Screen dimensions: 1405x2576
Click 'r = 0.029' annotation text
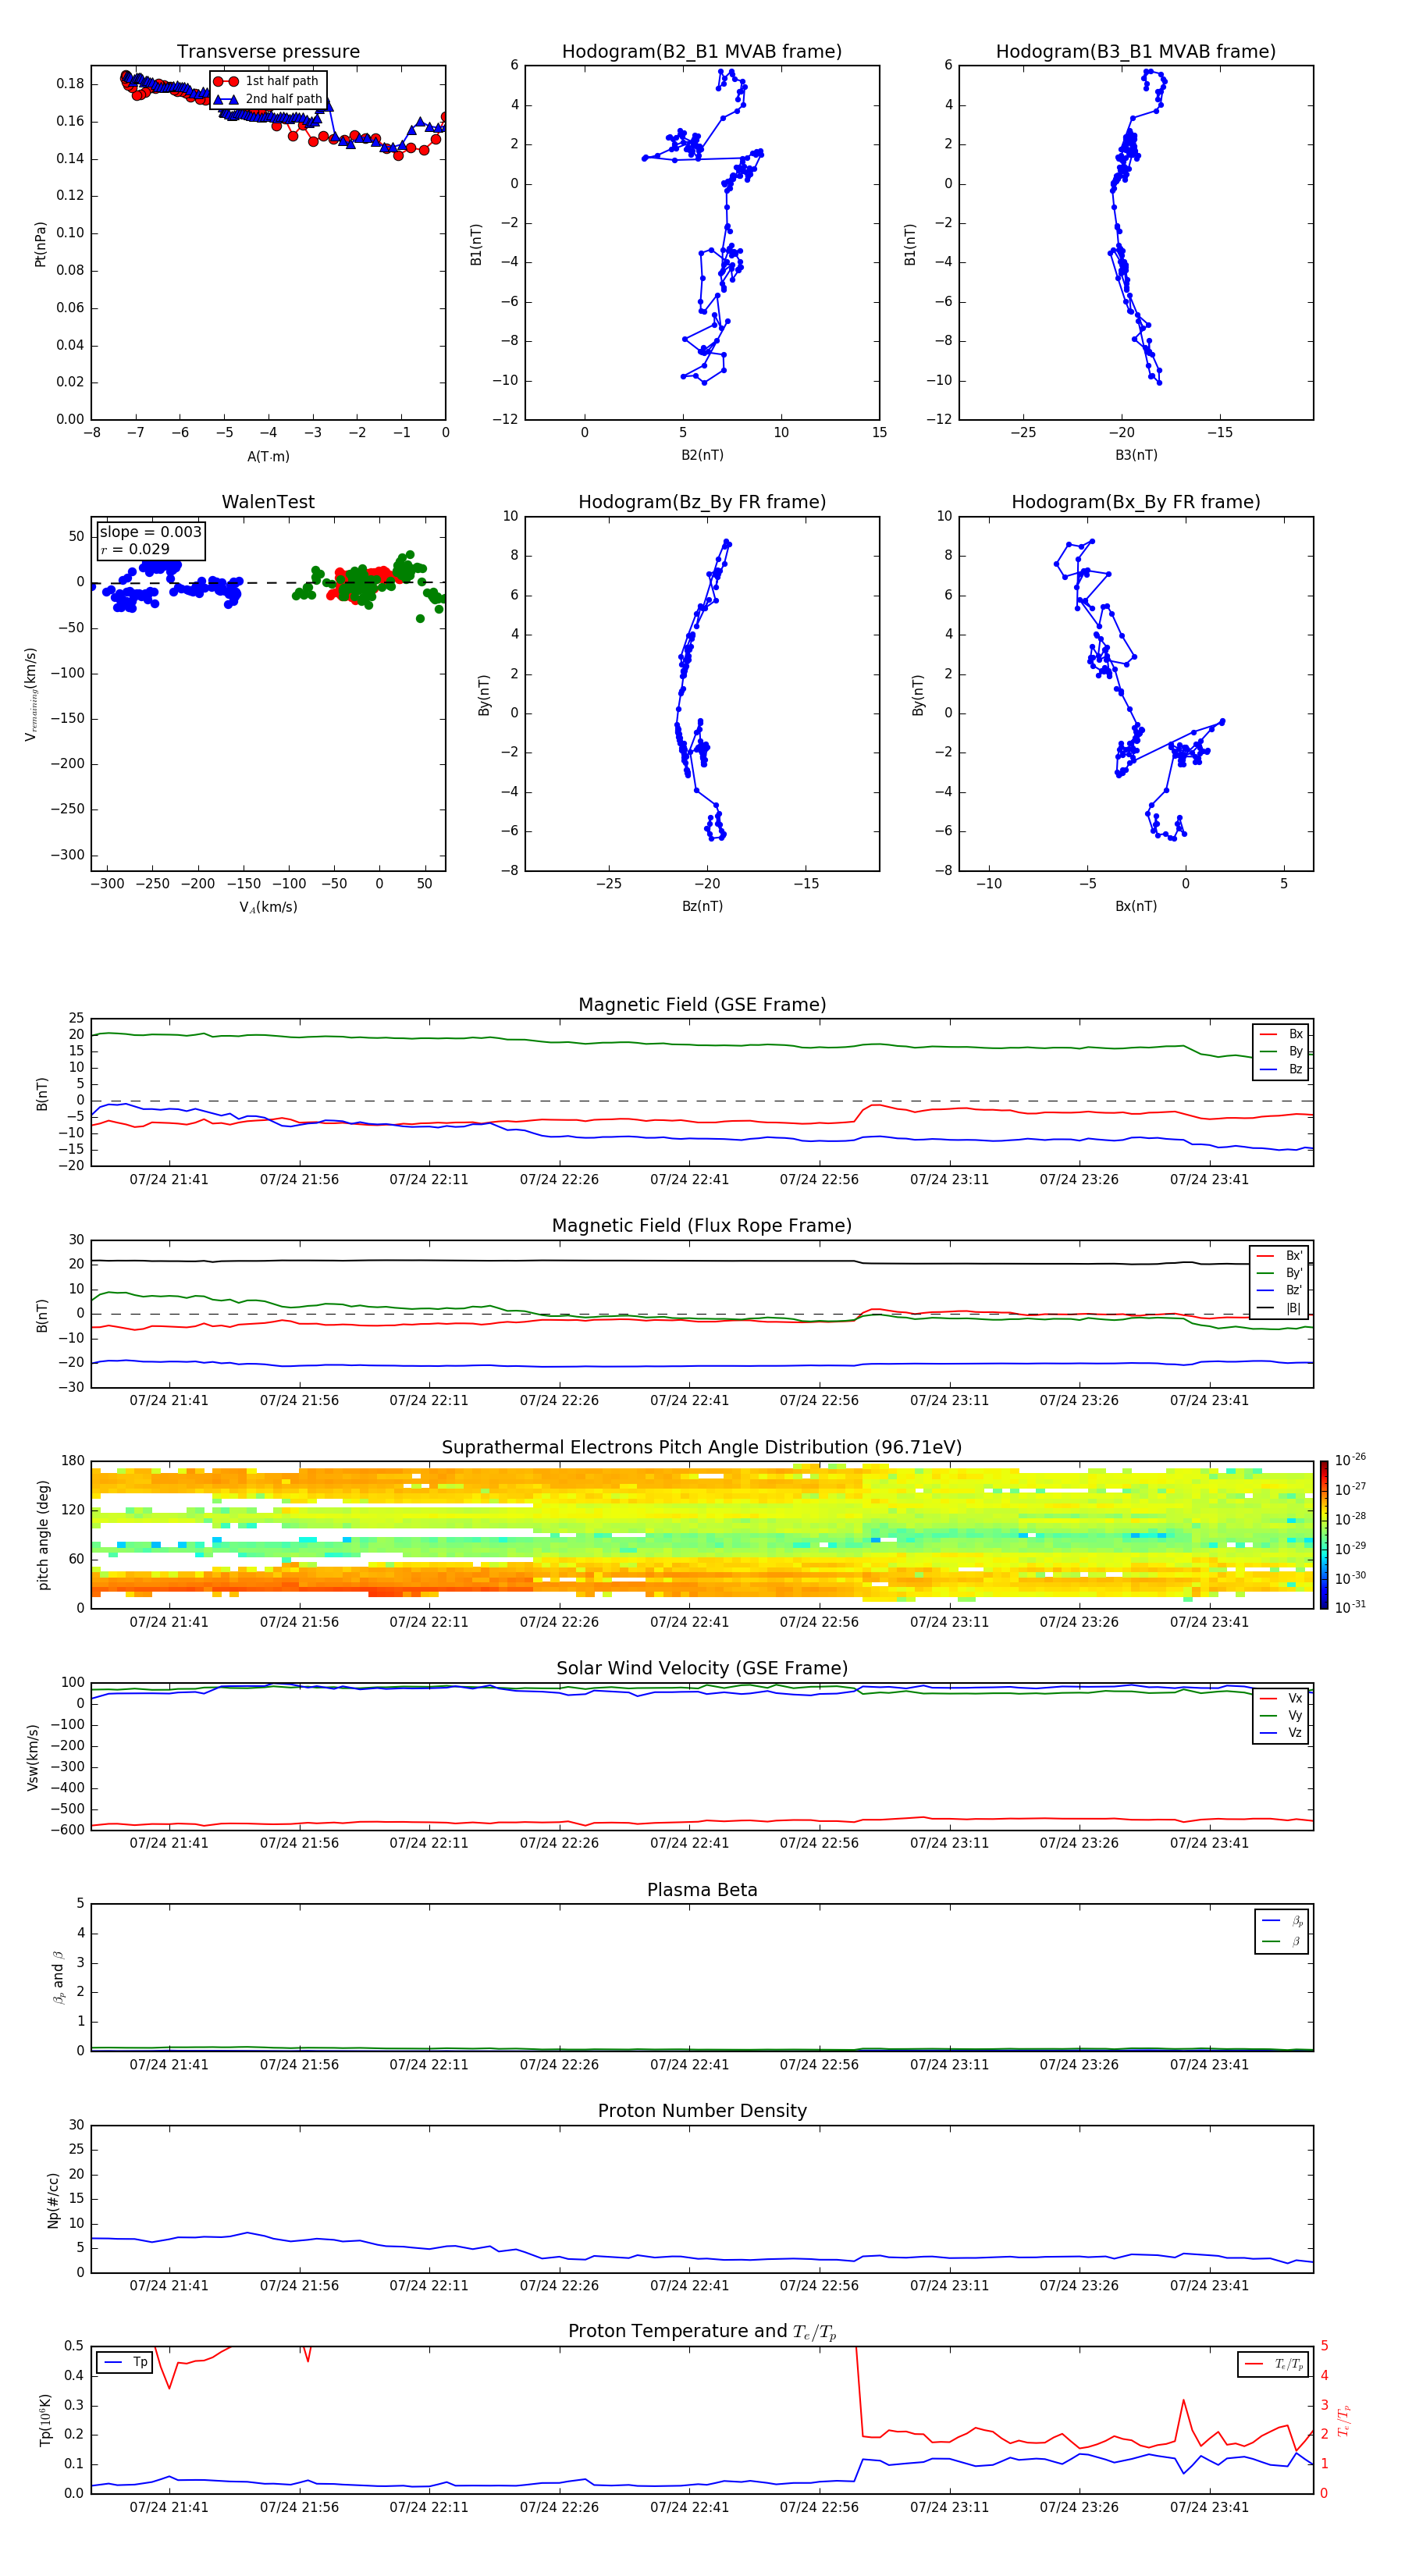[x=135, y=549]
